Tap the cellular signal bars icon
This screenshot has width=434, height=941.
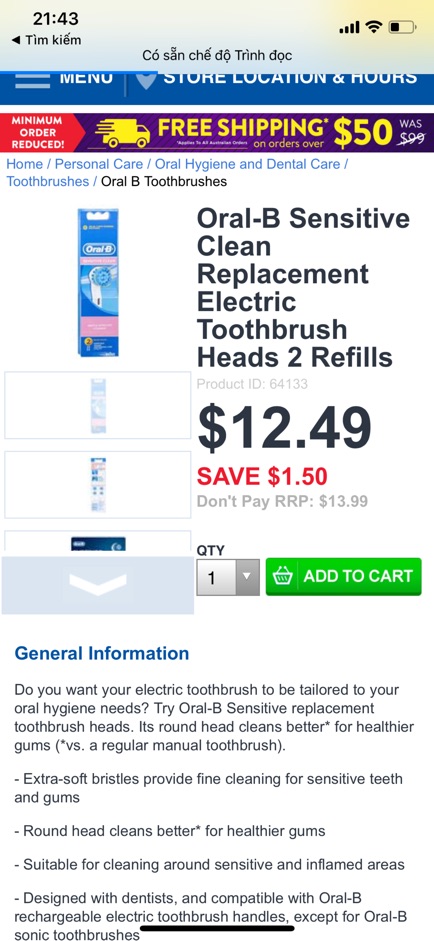(350, 28)
